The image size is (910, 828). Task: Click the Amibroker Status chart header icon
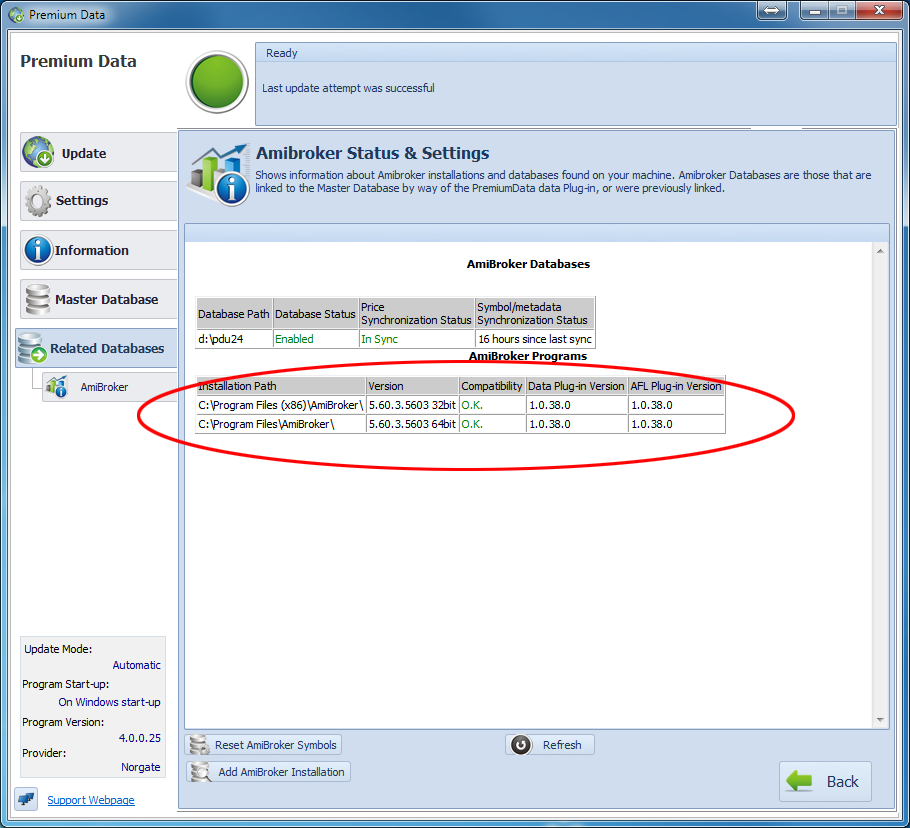tap(218, 174)
